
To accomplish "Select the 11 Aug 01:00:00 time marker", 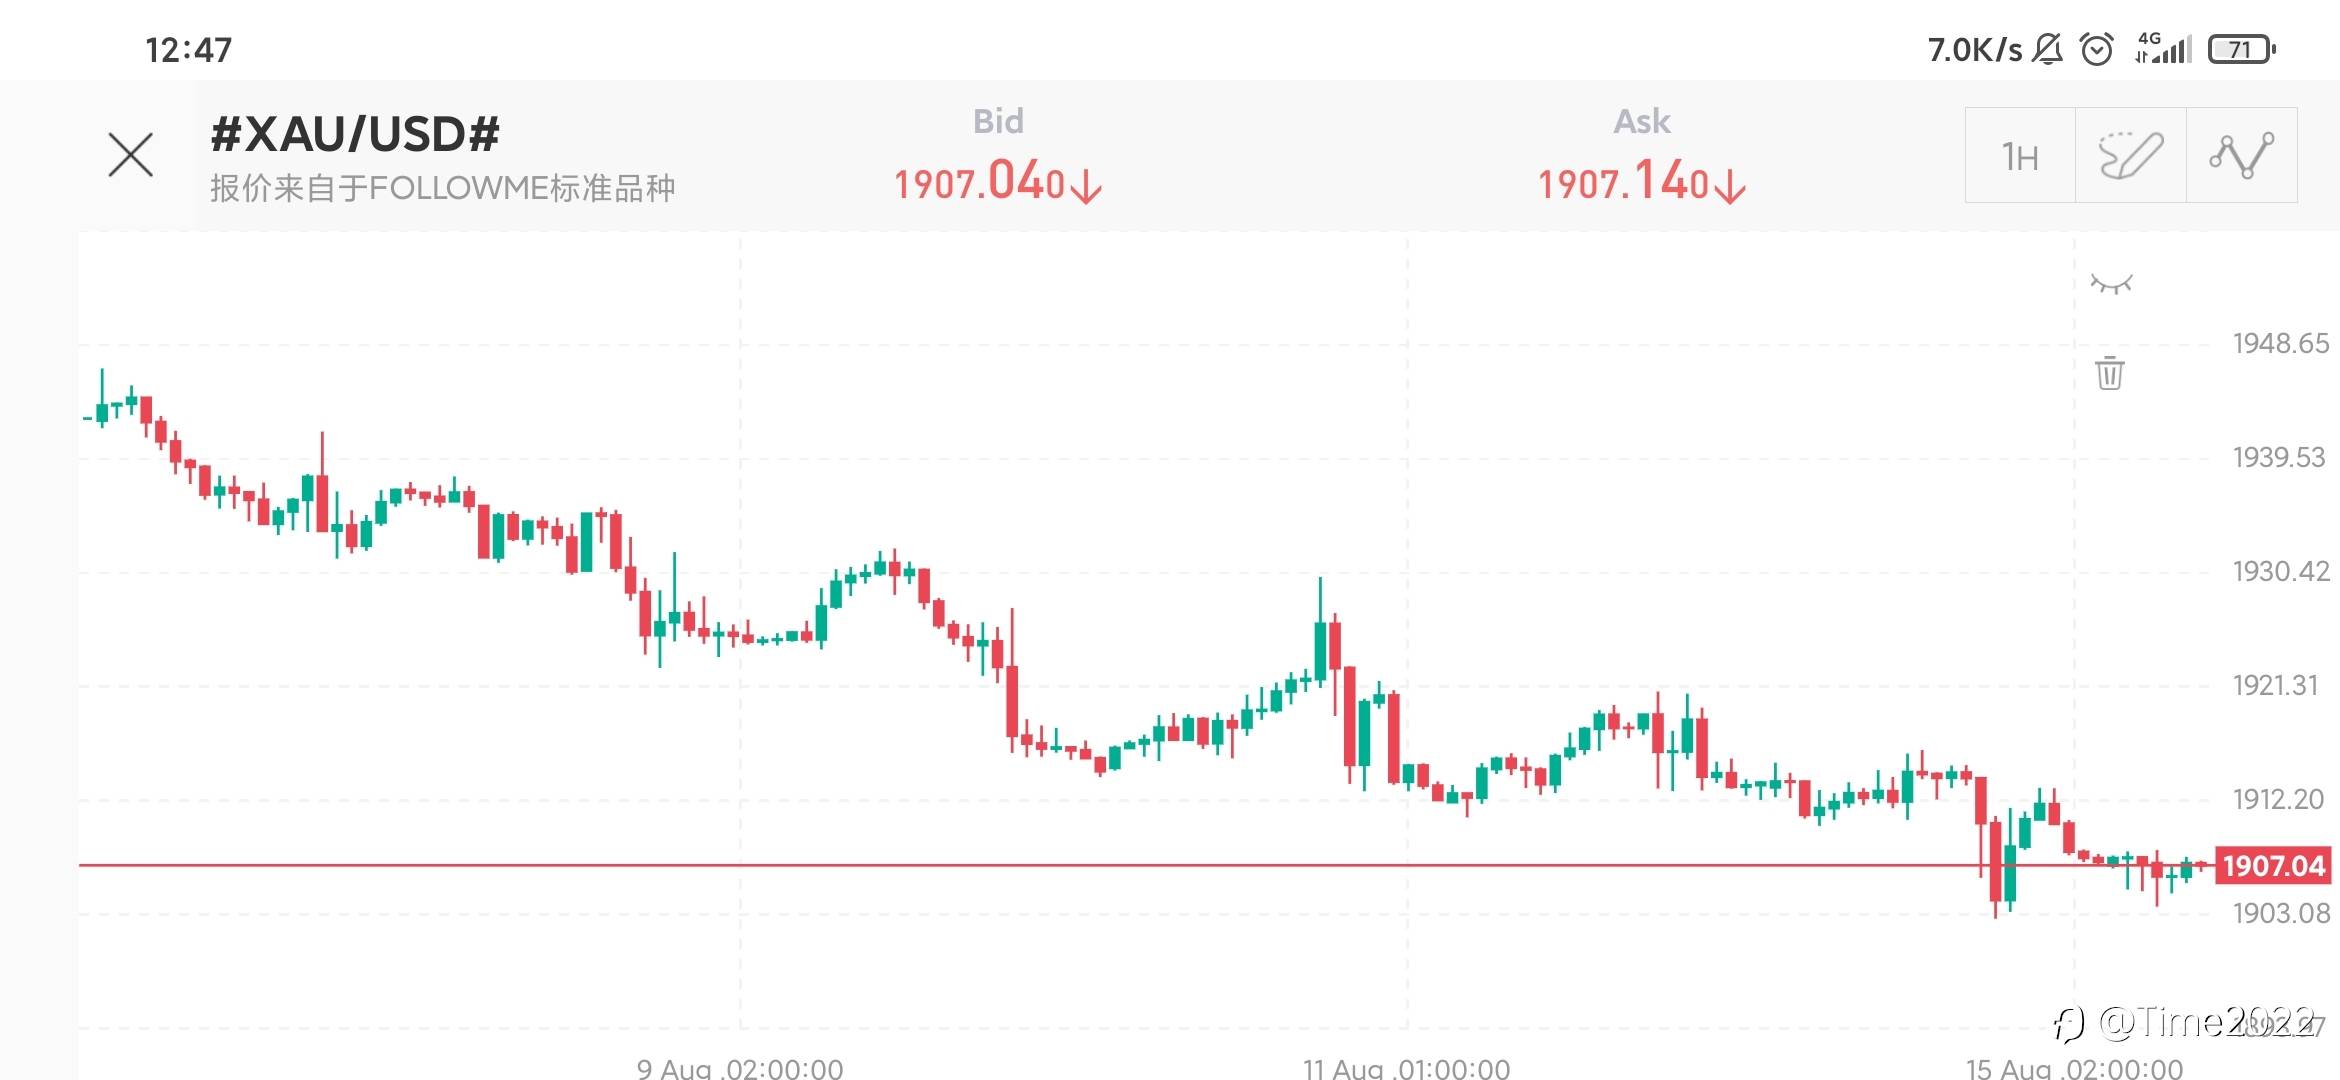I will tap(1406, 1068).
